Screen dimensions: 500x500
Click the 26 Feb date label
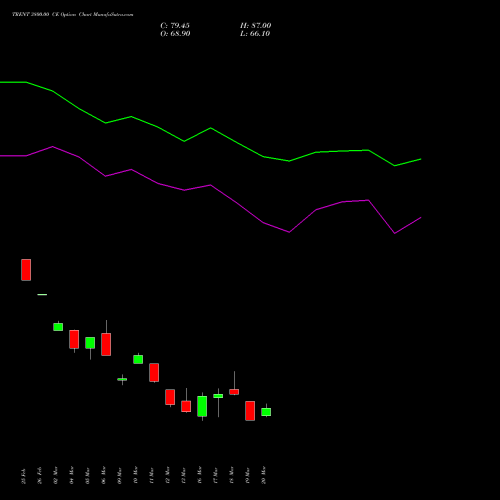click(x=39, y=476)
